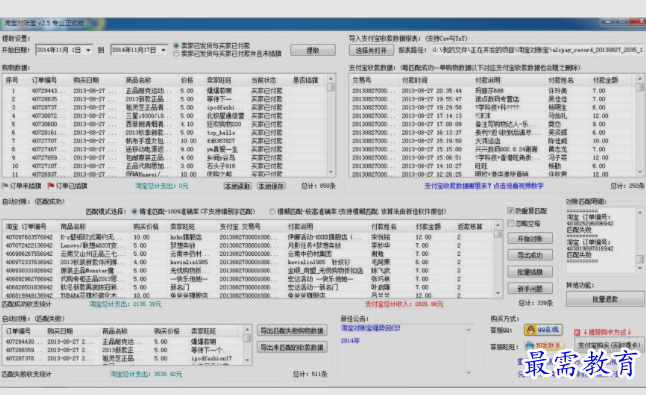The height and width of the screenshot is (395, 646).
Task: Click the 购买价格 header in matched table
Action: 146,227
